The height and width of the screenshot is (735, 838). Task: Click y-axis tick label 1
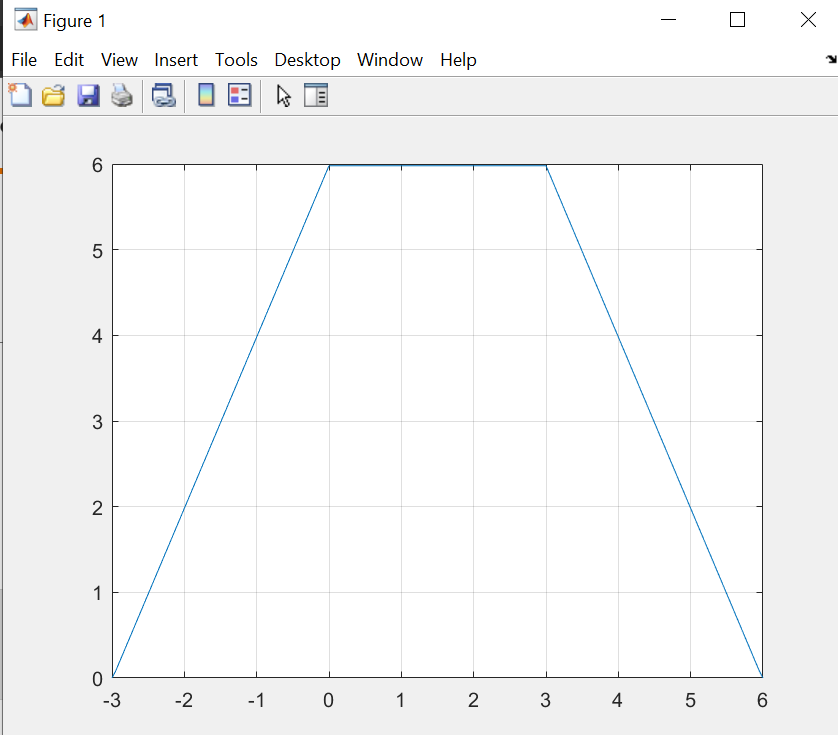[97, 593]
